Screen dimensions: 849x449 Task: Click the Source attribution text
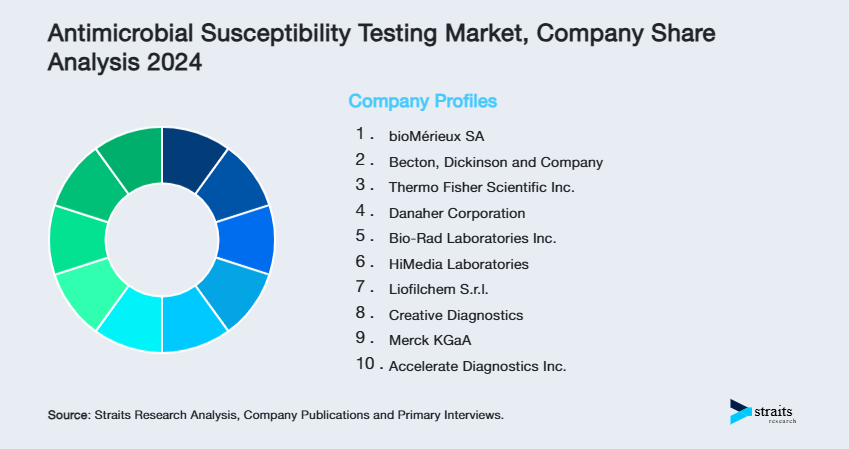(275, 413)
